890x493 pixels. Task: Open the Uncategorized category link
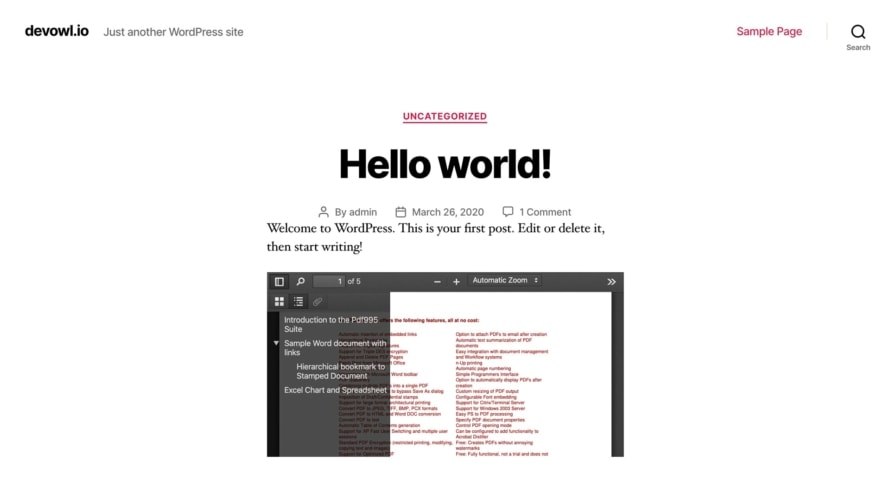445,116
